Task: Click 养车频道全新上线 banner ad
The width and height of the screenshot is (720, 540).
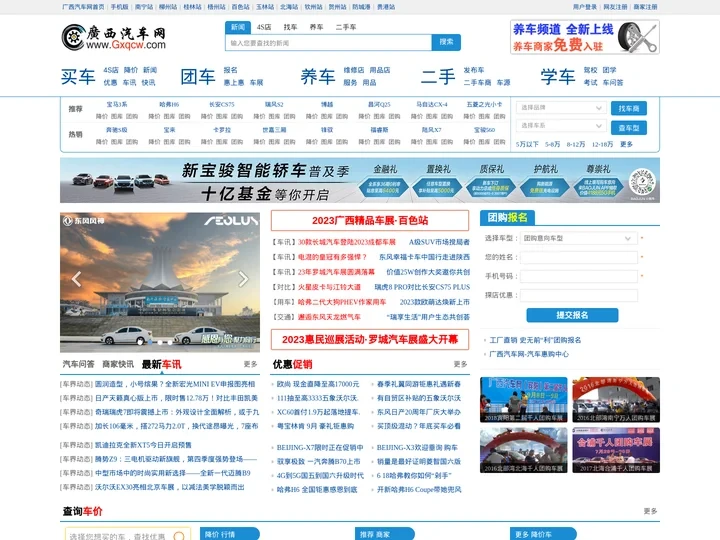Action: tap(585, 37)
